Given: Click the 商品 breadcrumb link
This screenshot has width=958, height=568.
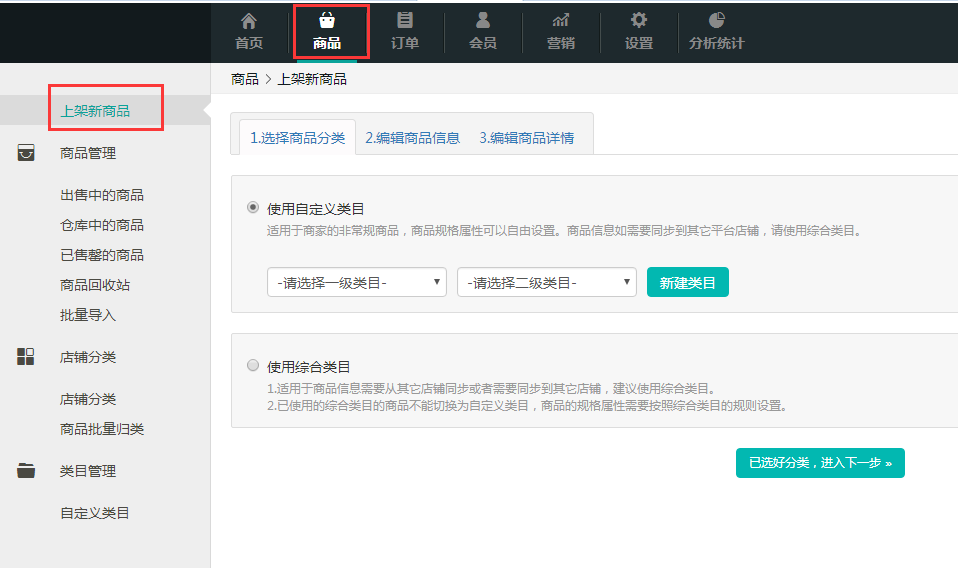Looking at the screenshot, I should pos(244,79).
